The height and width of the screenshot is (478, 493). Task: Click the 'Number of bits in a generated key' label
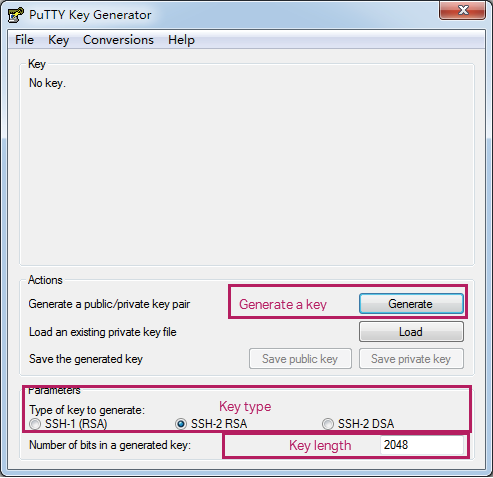point(110,445)
